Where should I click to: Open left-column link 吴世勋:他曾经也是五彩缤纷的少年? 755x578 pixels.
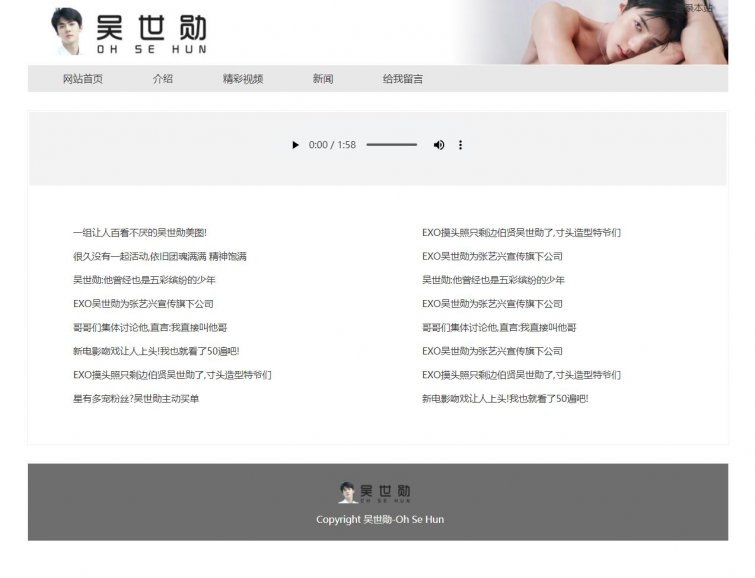click(144, 280)
